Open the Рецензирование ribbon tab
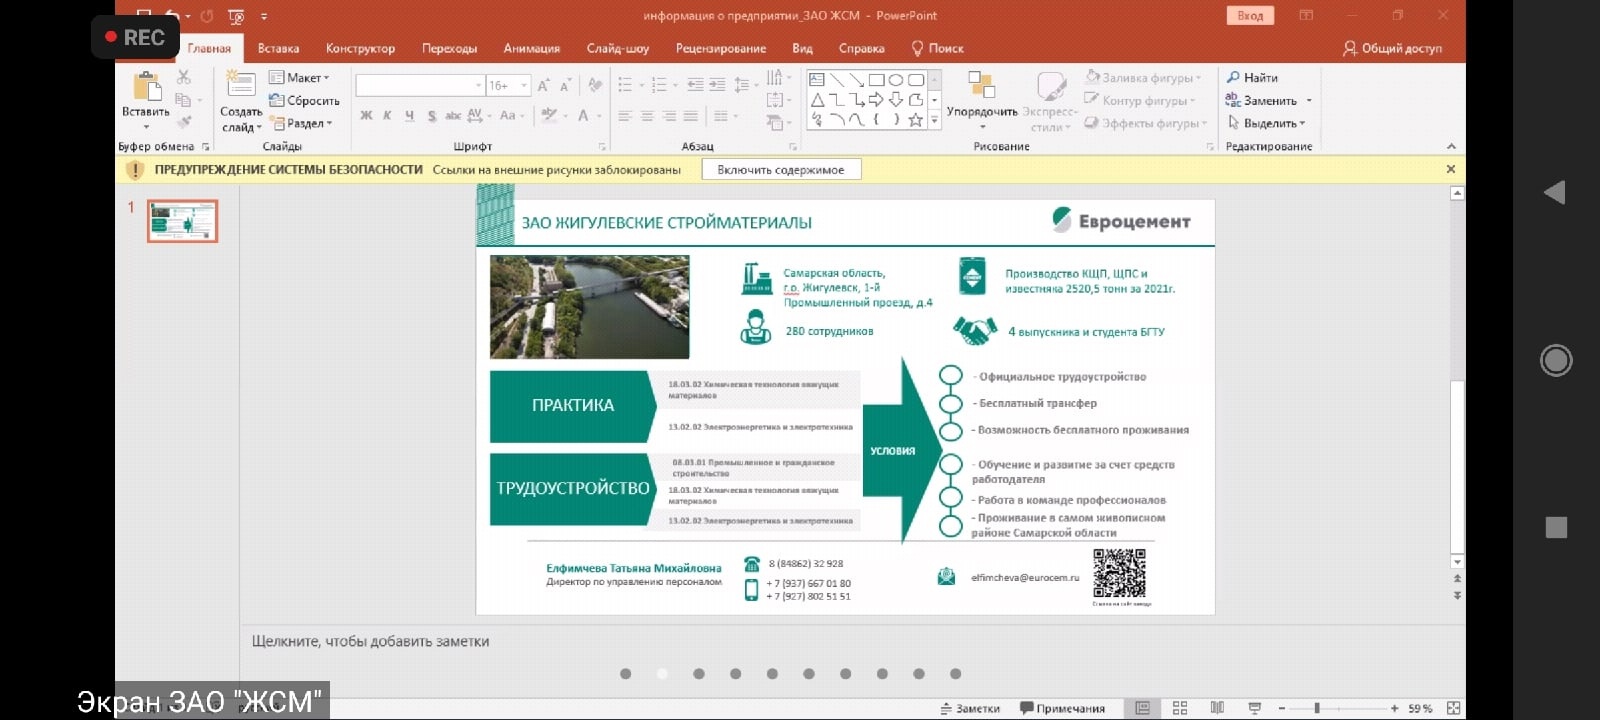The width and height of the screenshot is (1600, 720). 720,48
